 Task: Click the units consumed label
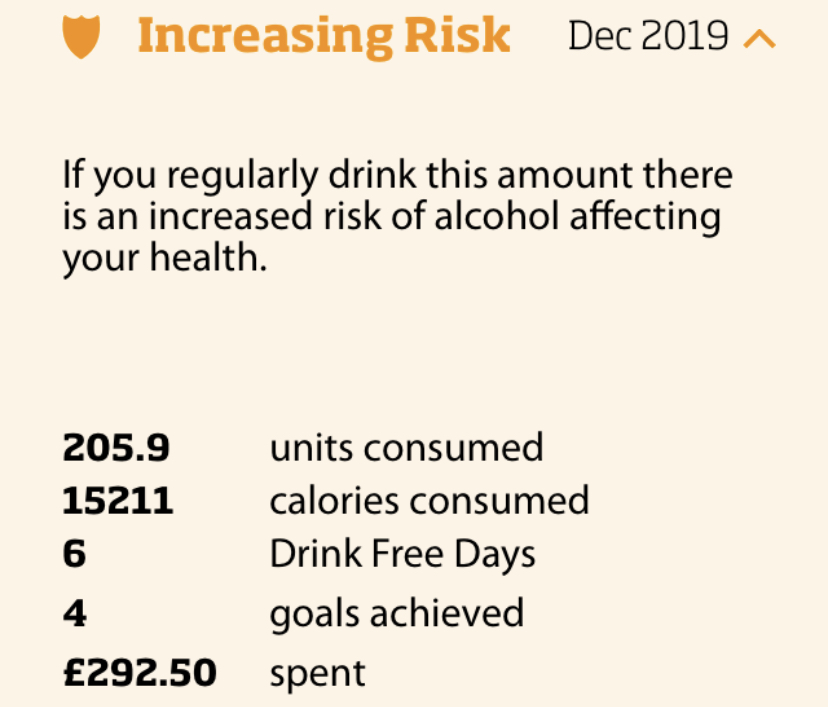[406, 448]
